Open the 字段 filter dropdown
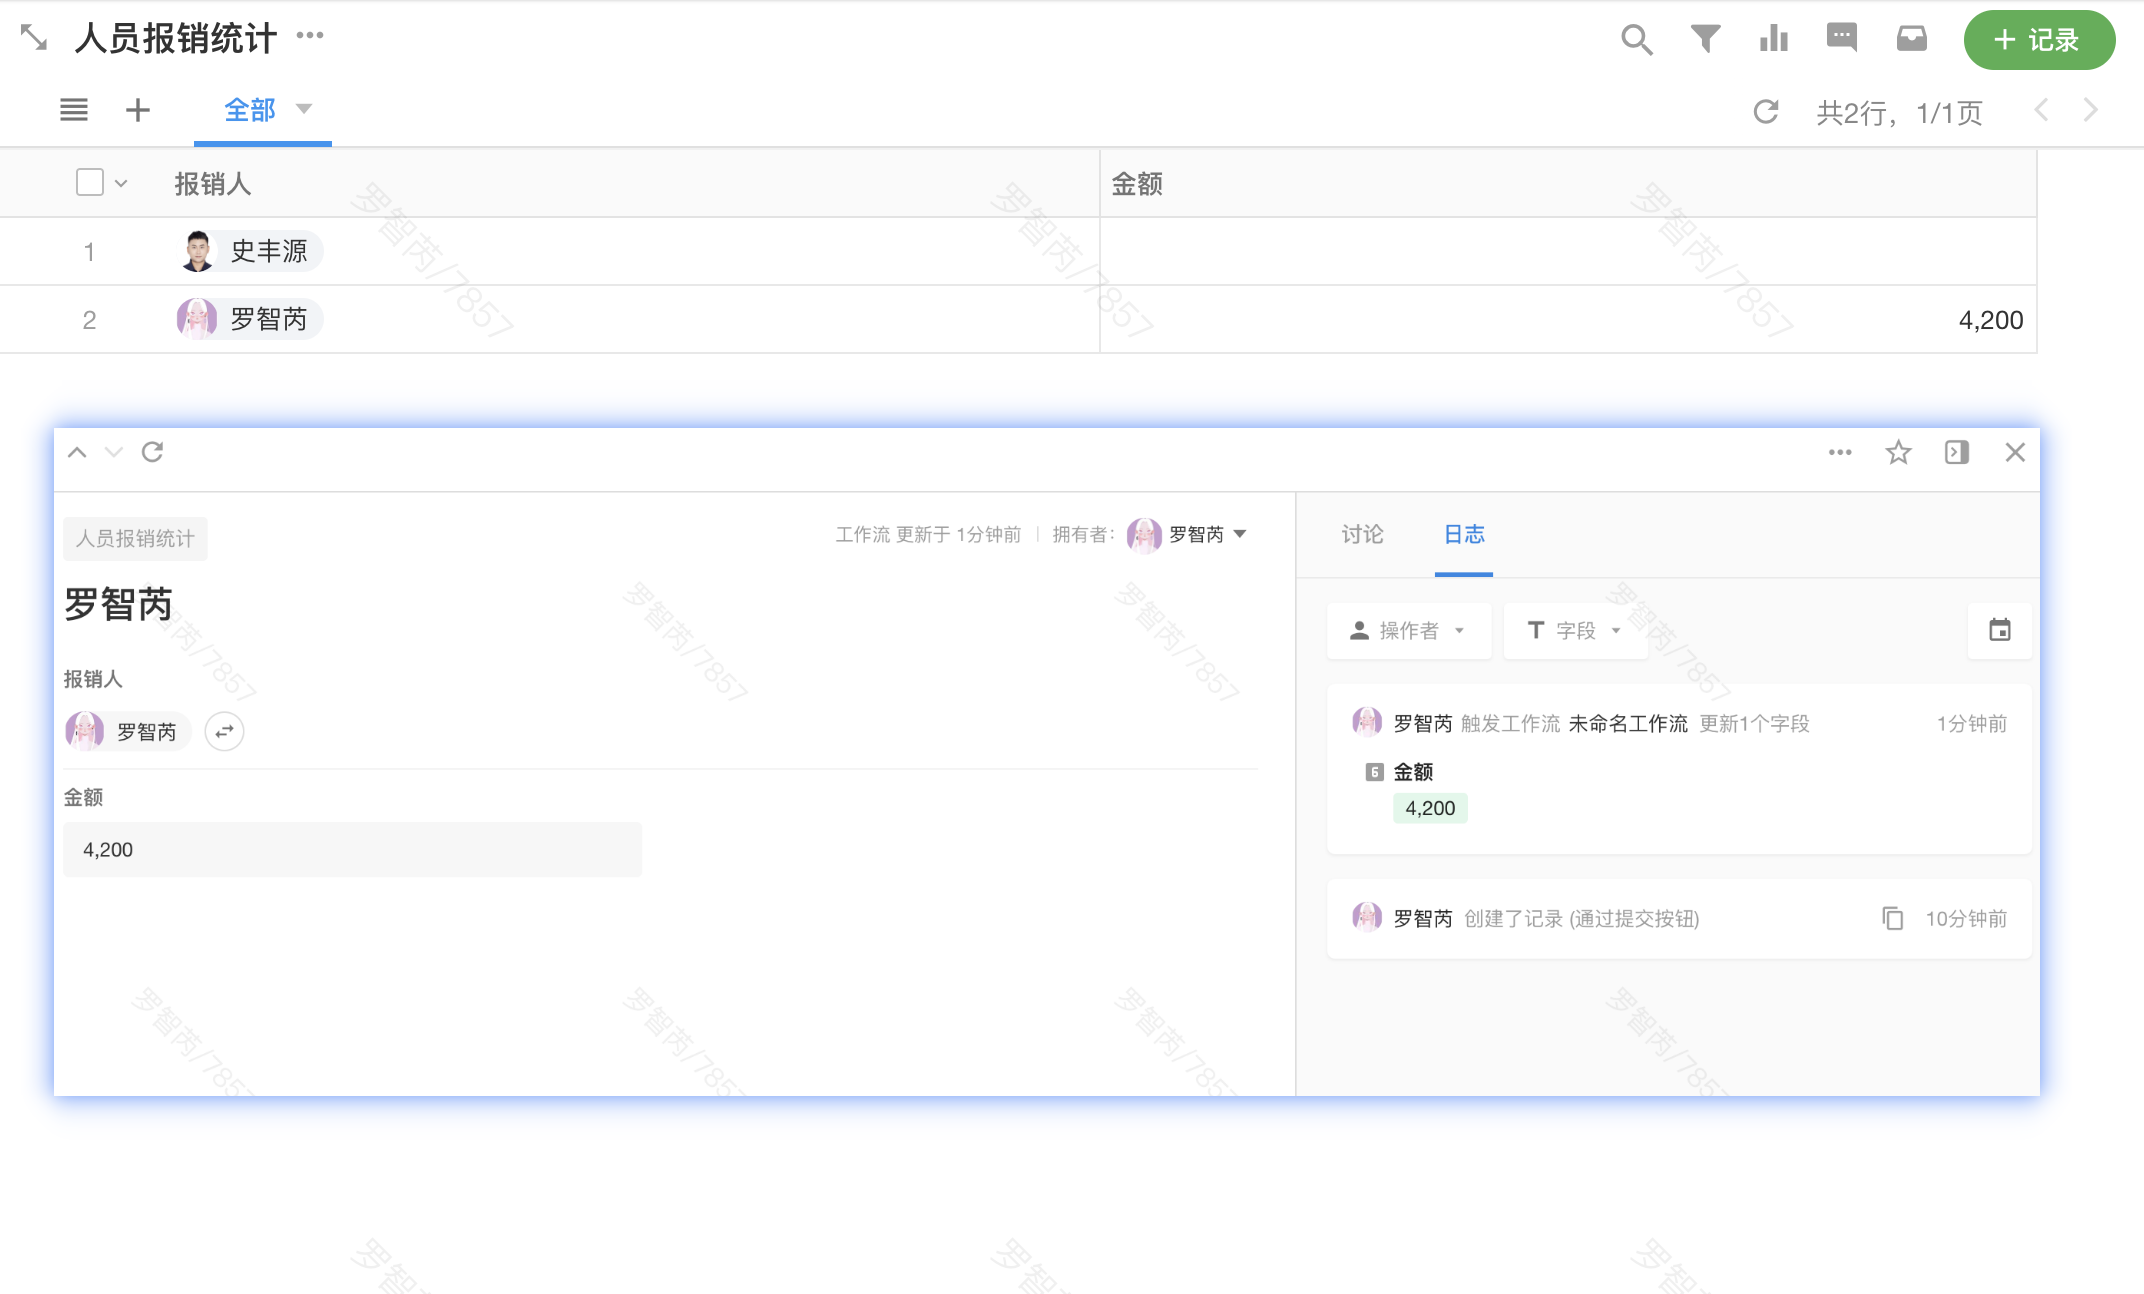 1574,631
